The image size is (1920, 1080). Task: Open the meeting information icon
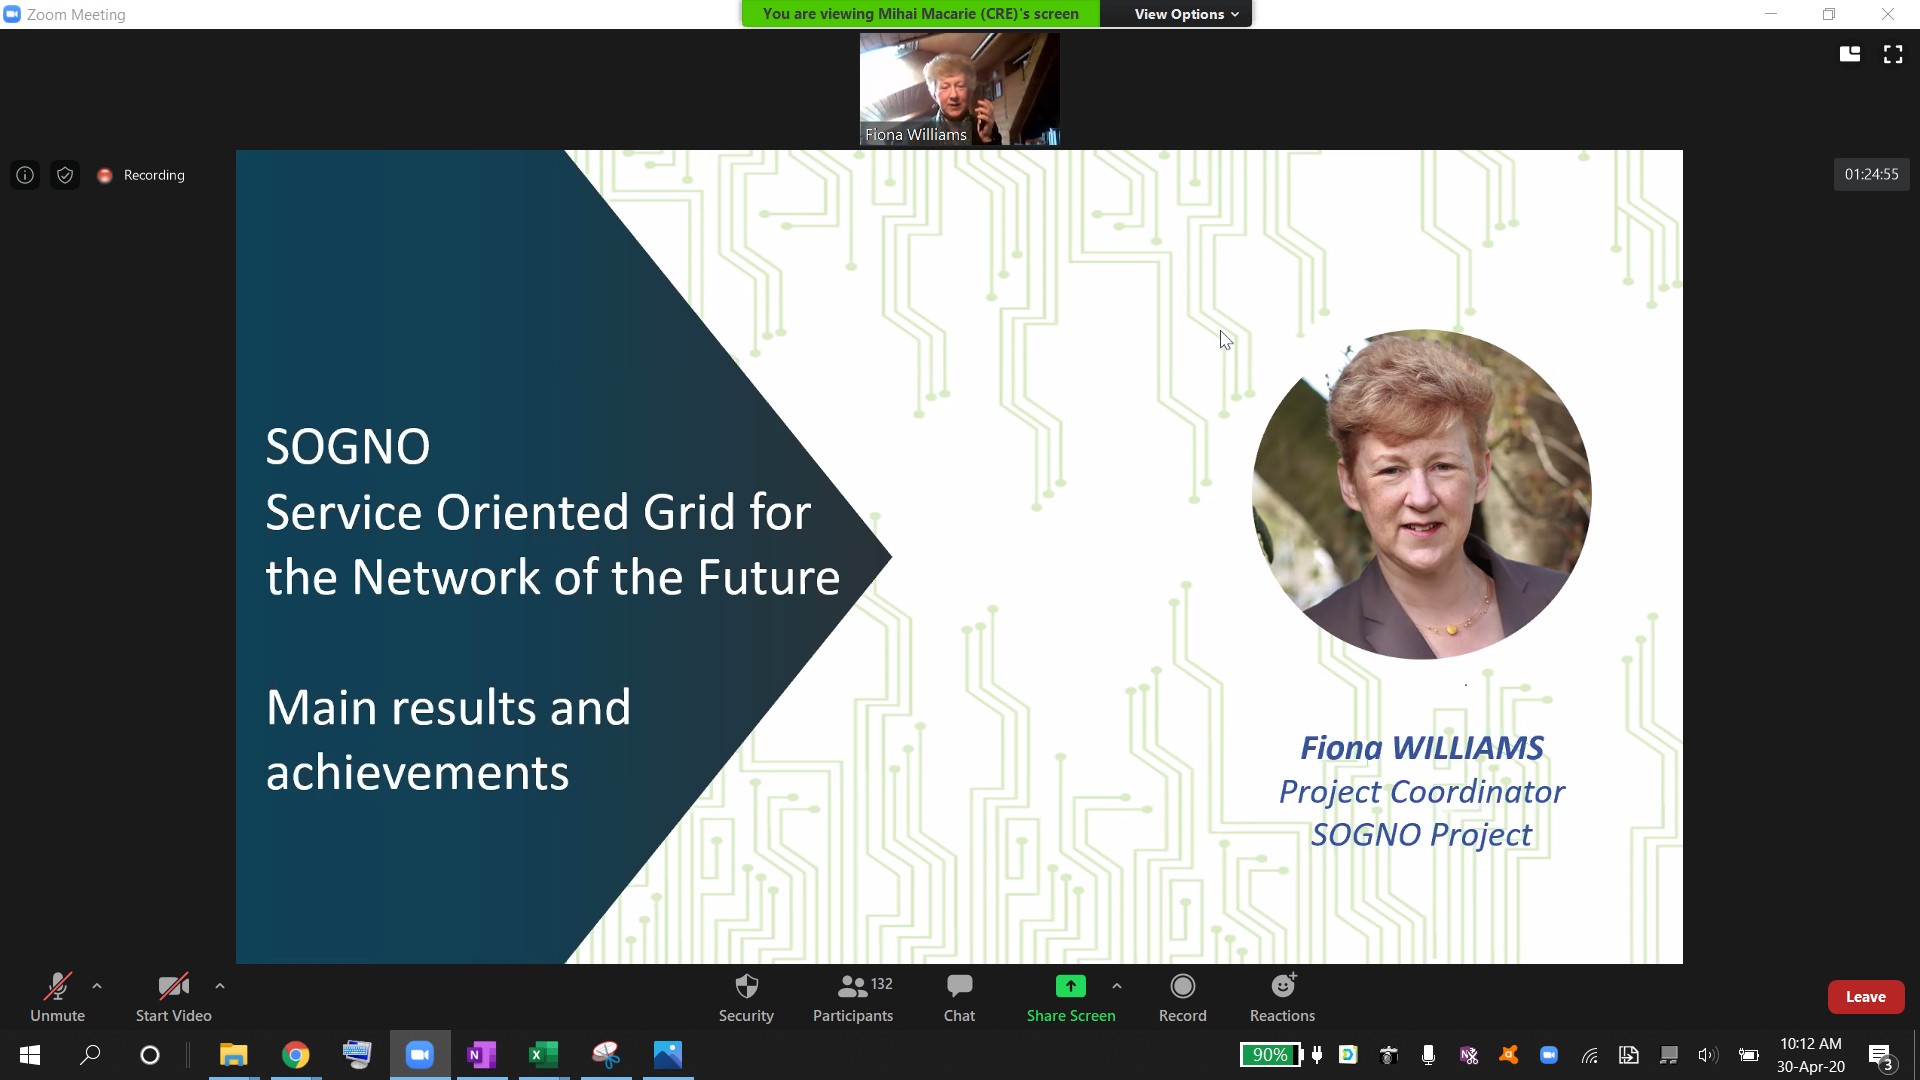coord(25,175)
